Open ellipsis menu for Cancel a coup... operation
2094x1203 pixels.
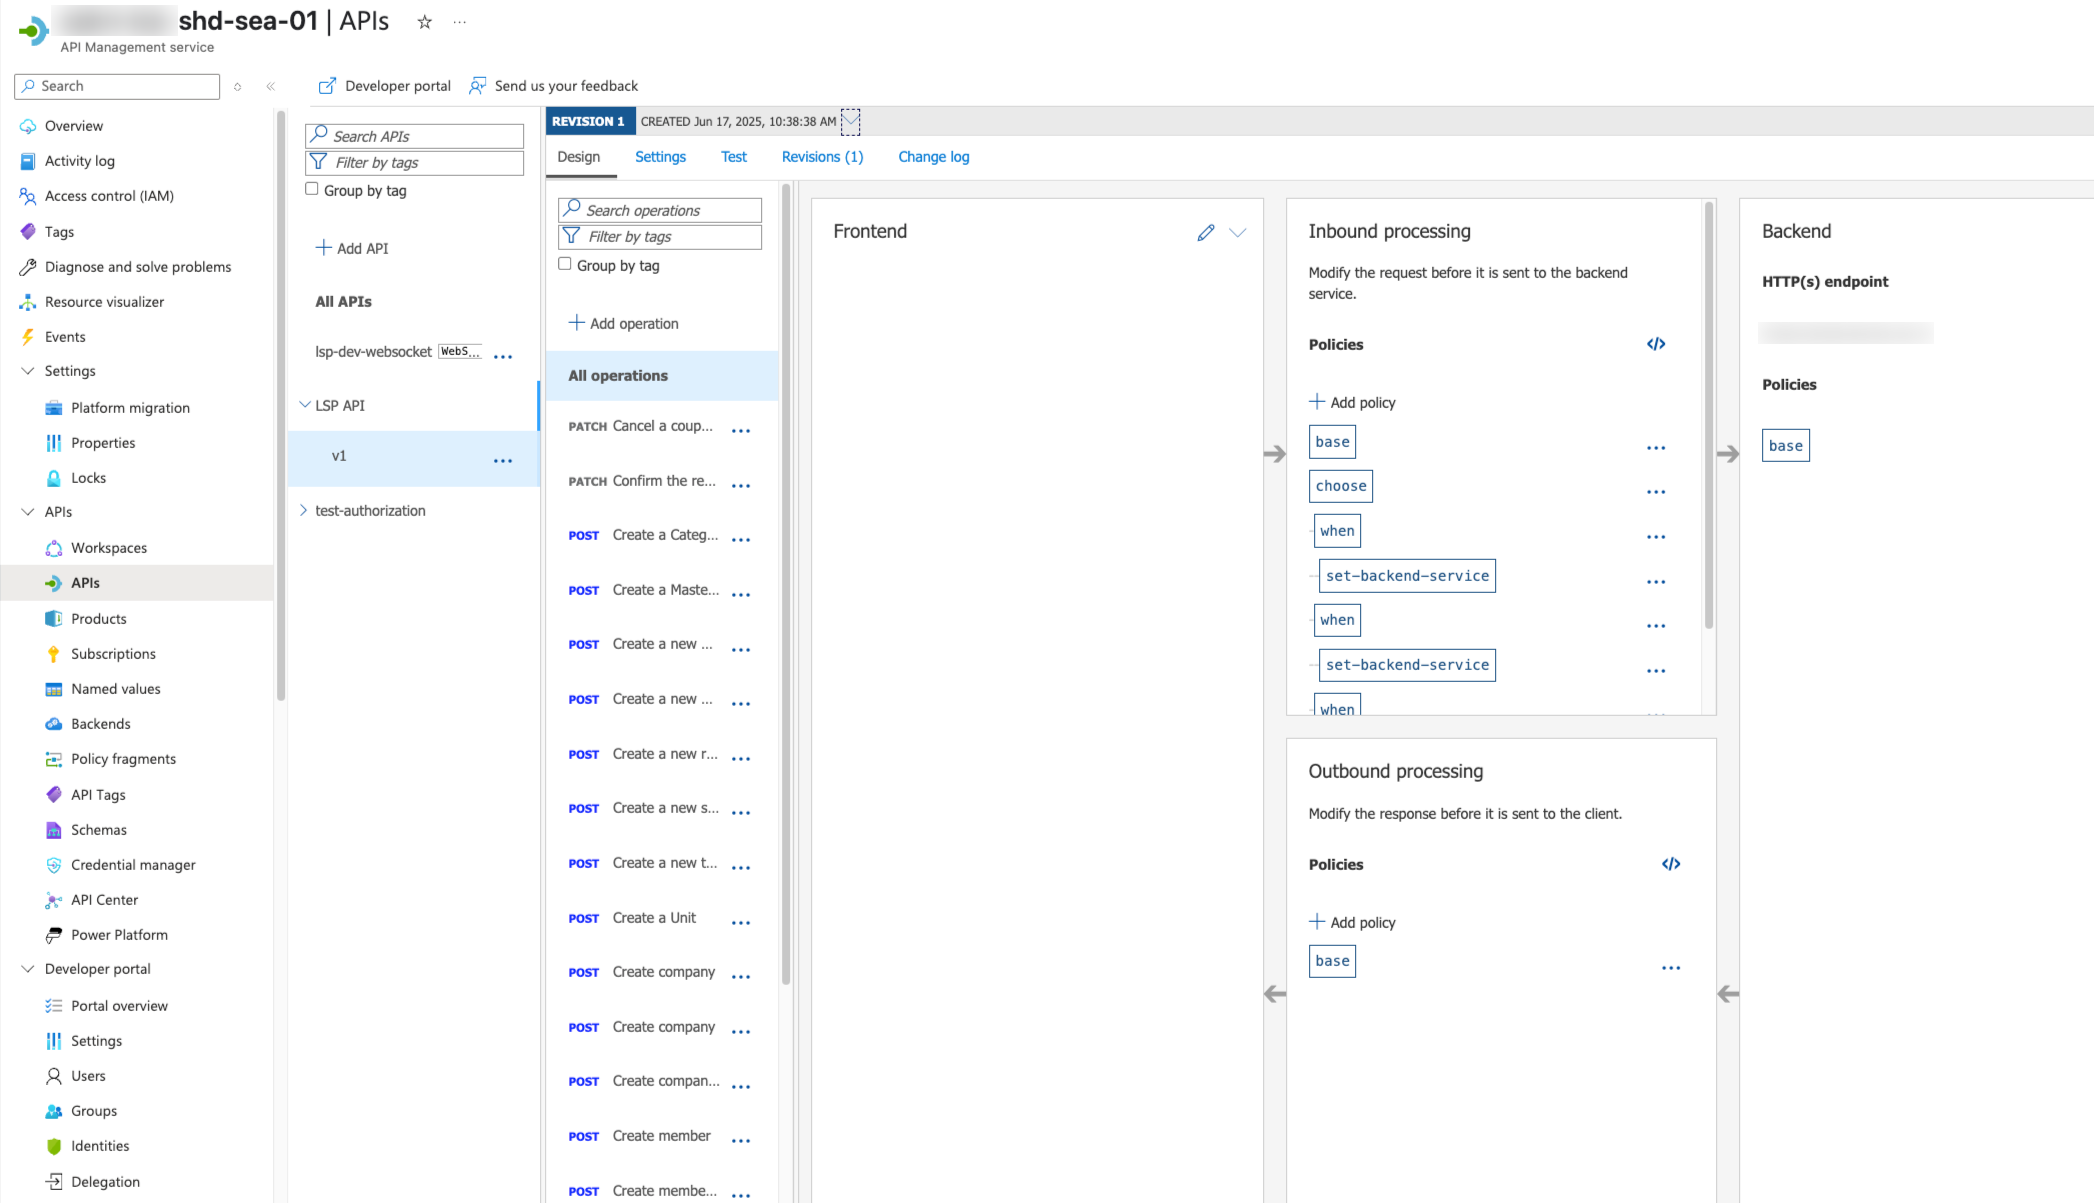coord(741,430)
